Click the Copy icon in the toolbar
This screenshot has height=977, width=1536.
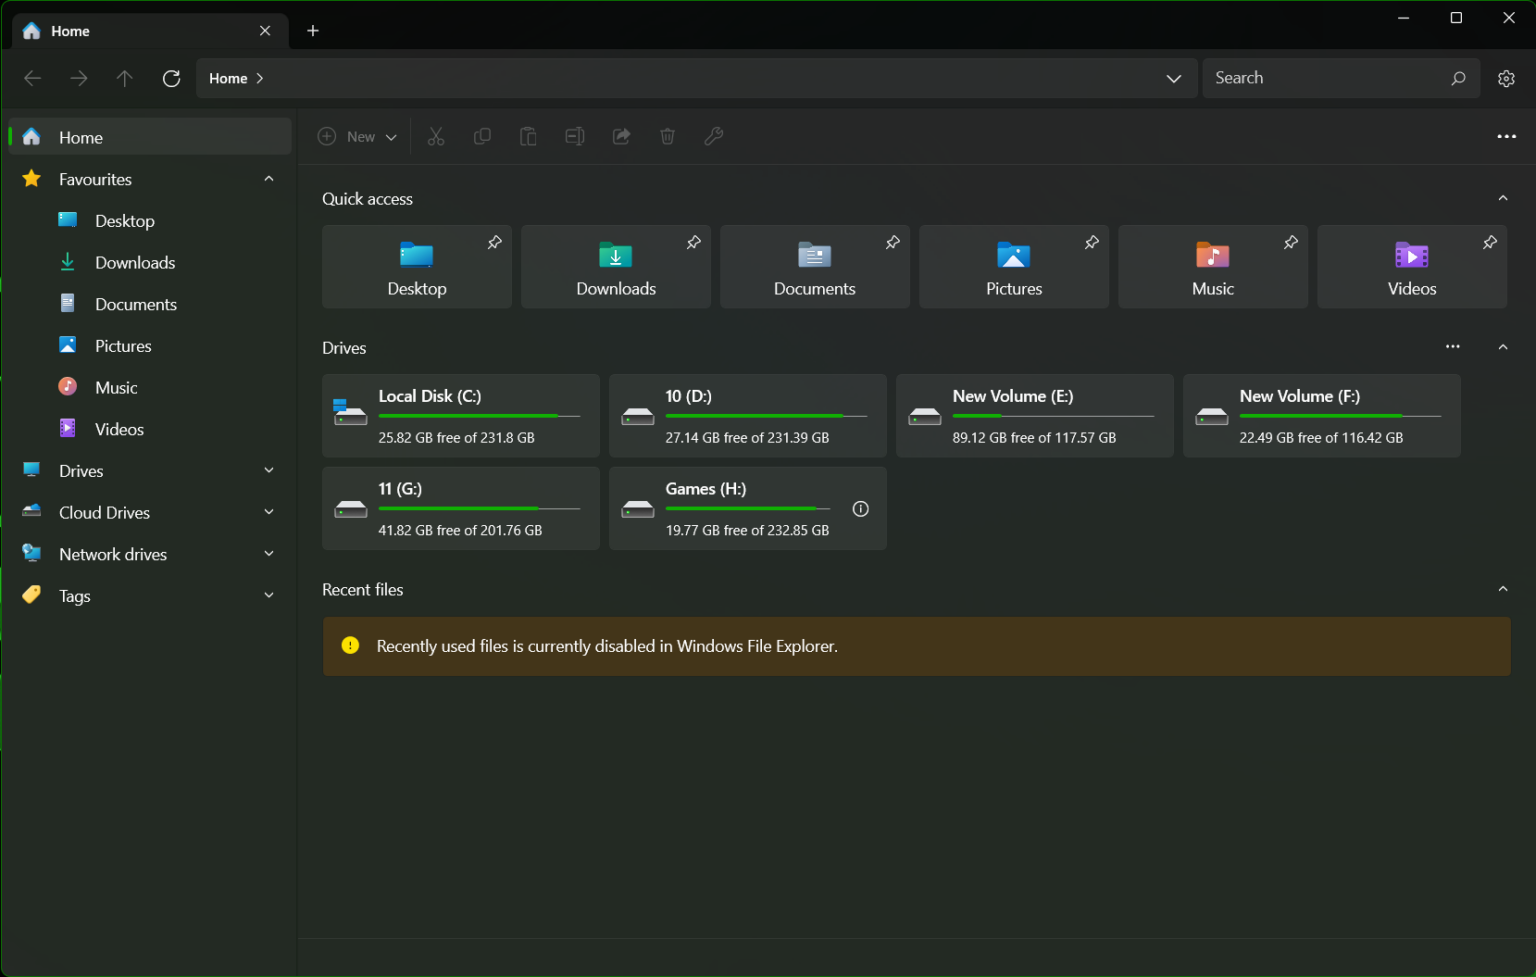482,136
